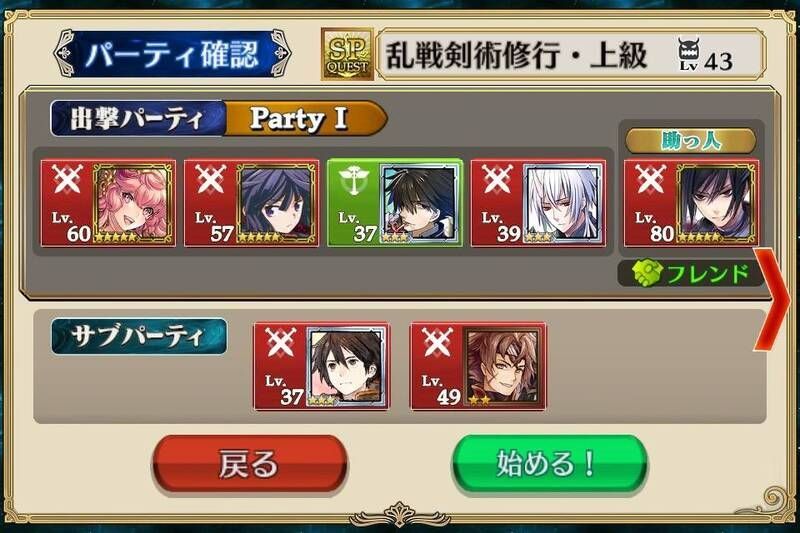The height and width of the screenshot is (533, 800).
Task: Click the 助っ人 helper label
Action: click(x=691, y=140)
